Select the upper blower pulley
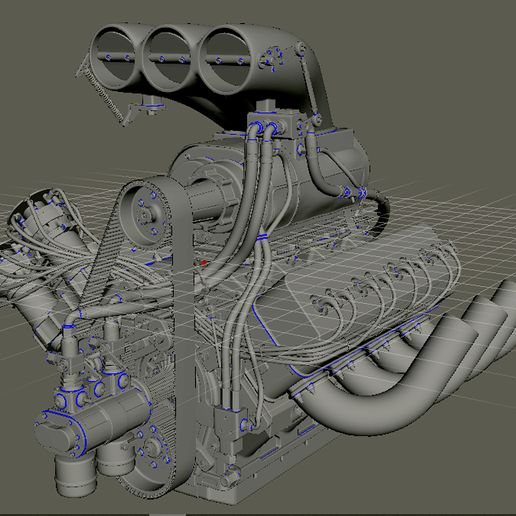The width and height of the screenshot is (516, 516). point(145,215)
